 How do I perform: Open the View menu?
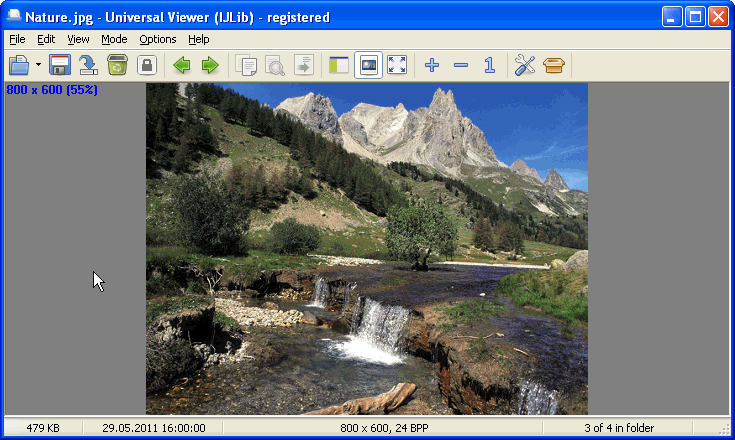tap(78, 39)
